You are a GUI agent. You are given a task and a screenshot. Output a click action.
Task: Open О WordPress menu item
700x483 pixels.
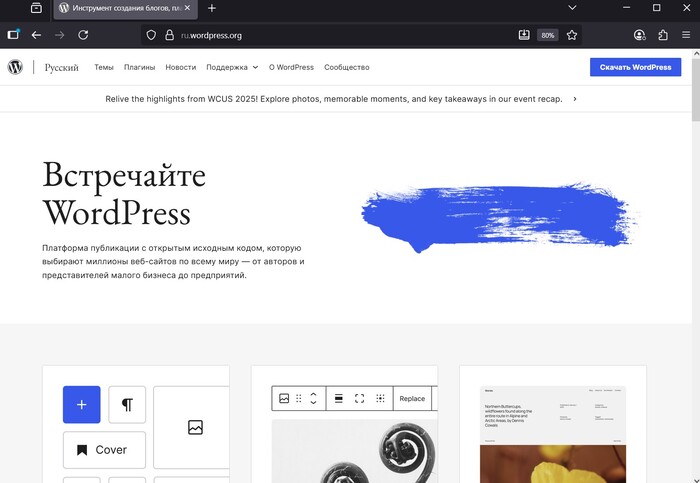(x=291, y=67)
